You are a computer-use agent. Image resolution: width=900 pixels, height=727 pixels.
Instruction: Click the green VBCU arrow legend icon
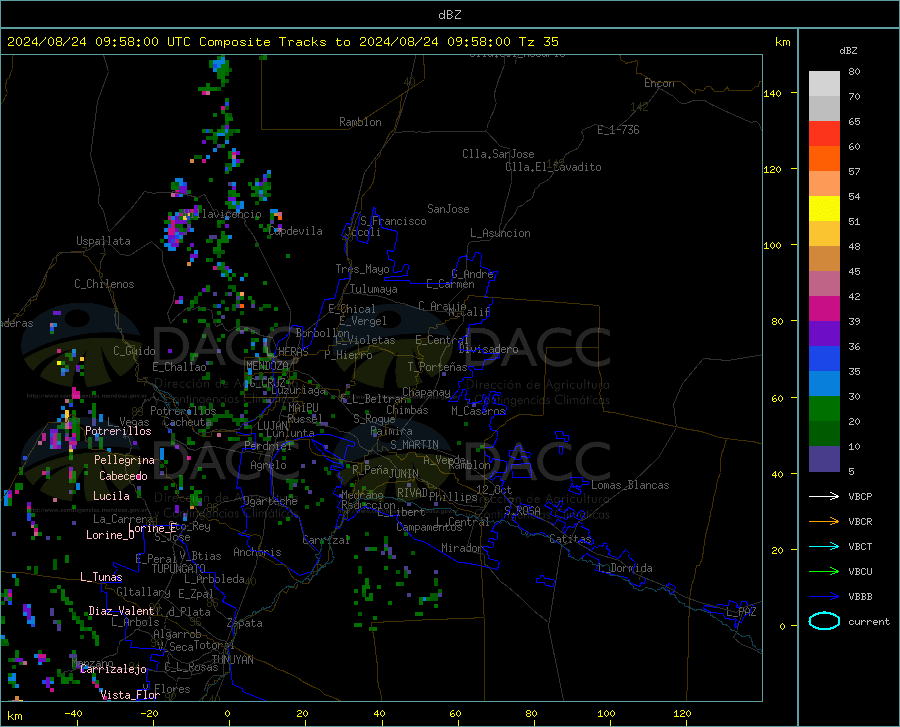(824, 572)
